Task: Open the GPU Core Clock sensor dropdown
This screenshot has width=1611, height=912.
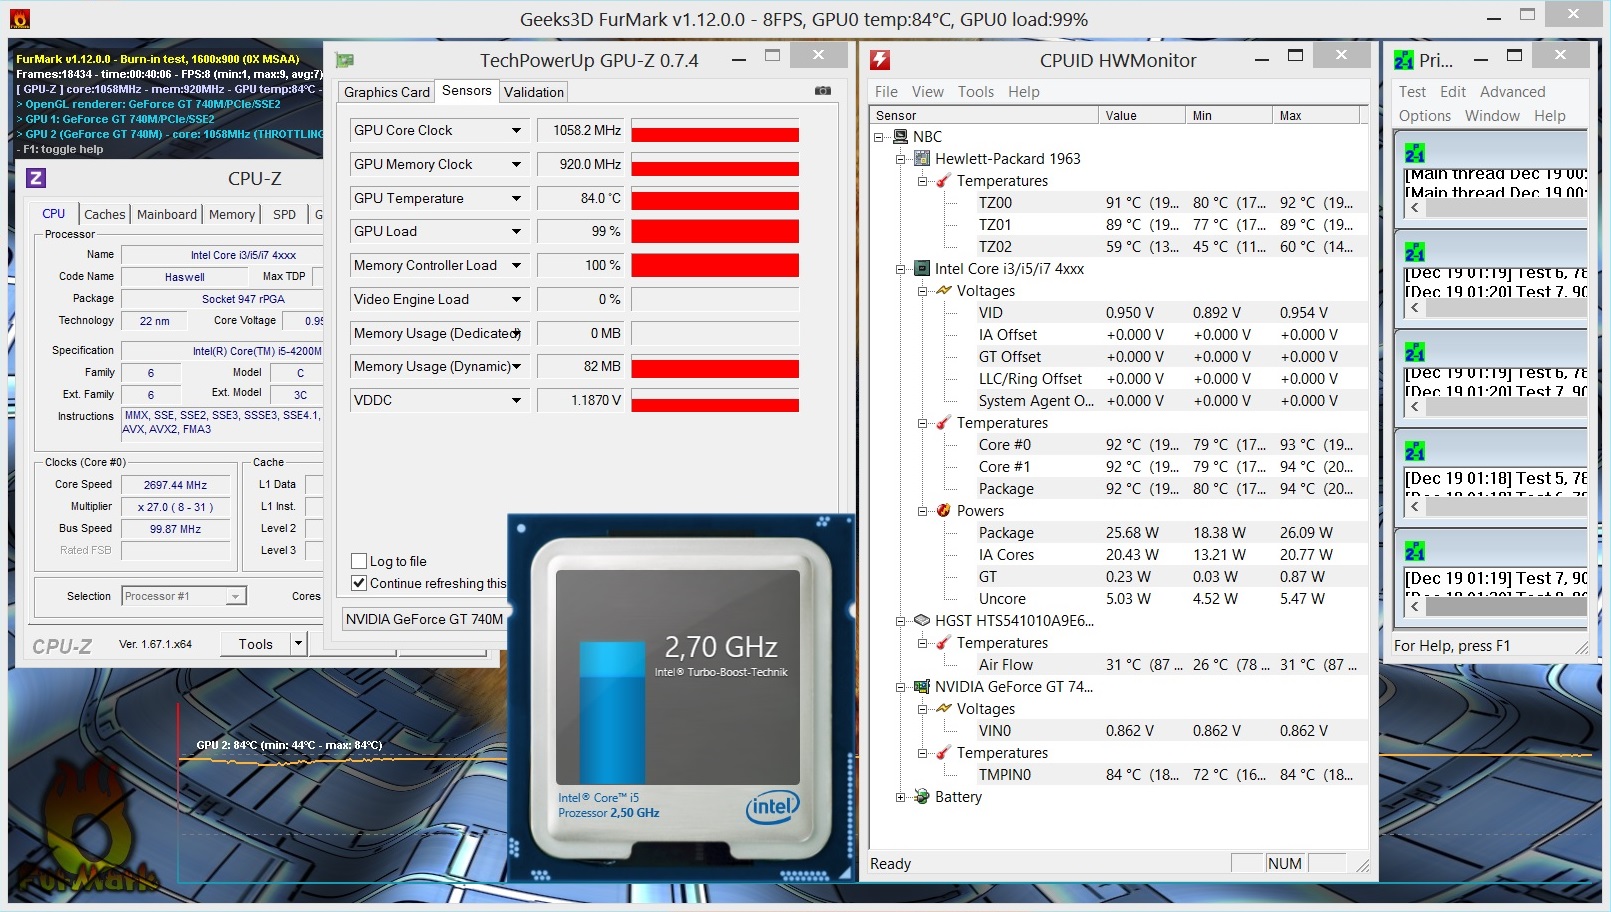Action: (516, 130)
